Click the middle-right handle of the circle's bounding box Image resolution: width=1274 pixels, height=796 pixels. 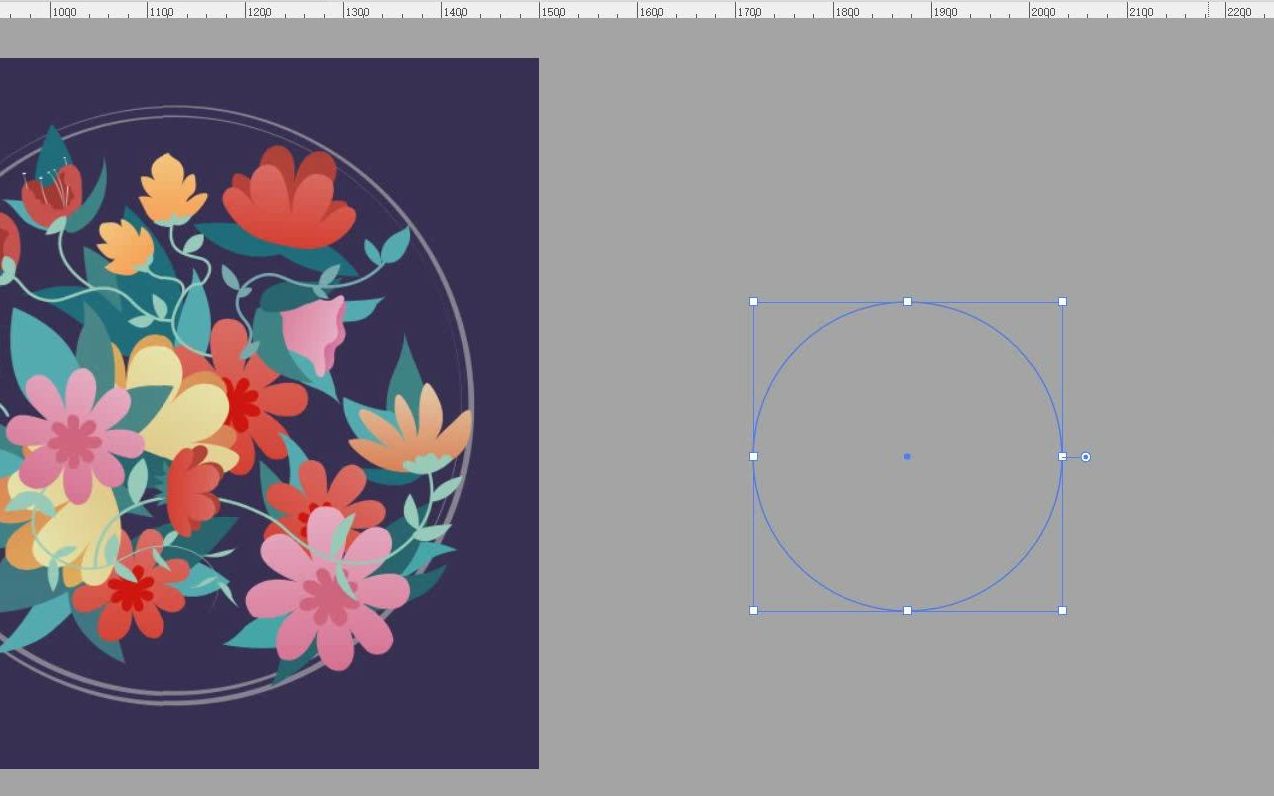tap(1062, 456)
